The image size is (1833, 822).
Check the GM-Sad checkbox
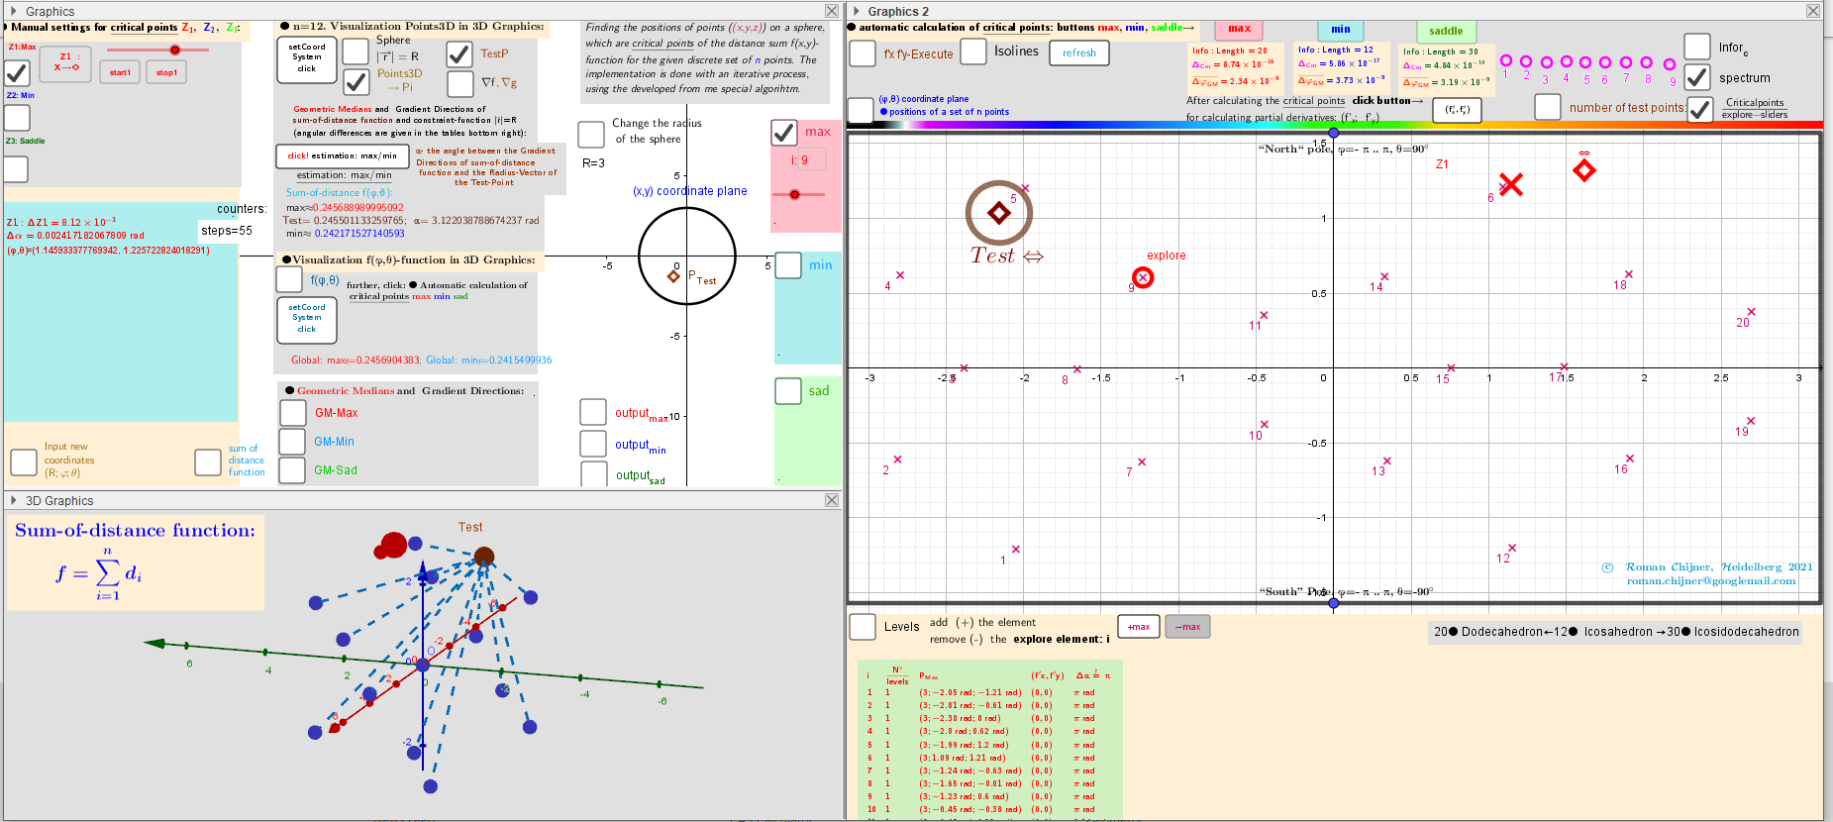click(292, 470)
